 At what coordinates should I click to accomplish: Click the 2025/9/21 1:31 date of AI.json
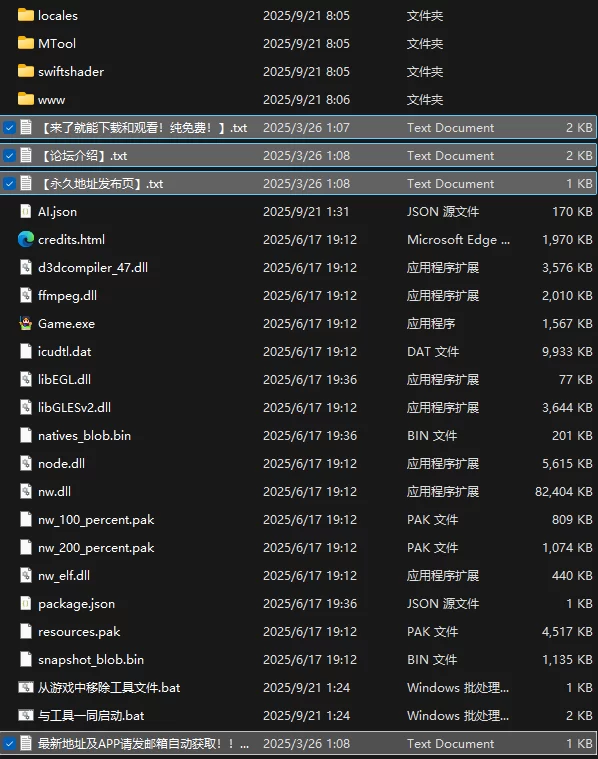point(306,212)
